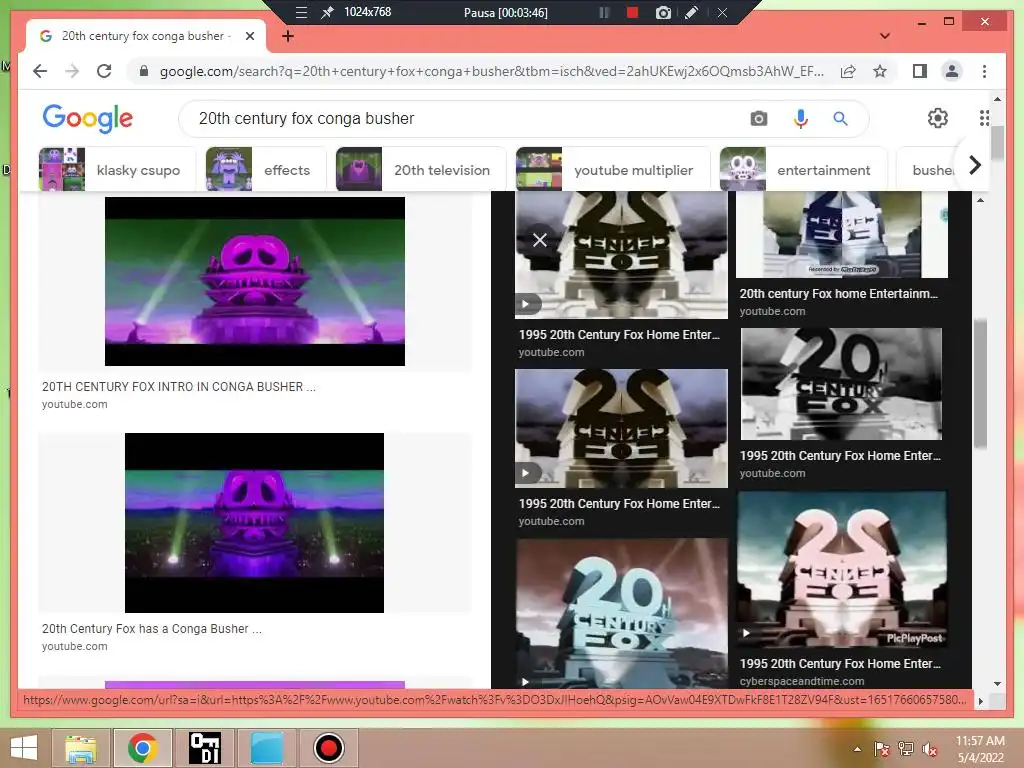The width and height of the screenshot is (1024, 768).
Task: Toggle Chrome side panel
Action: 920,71
